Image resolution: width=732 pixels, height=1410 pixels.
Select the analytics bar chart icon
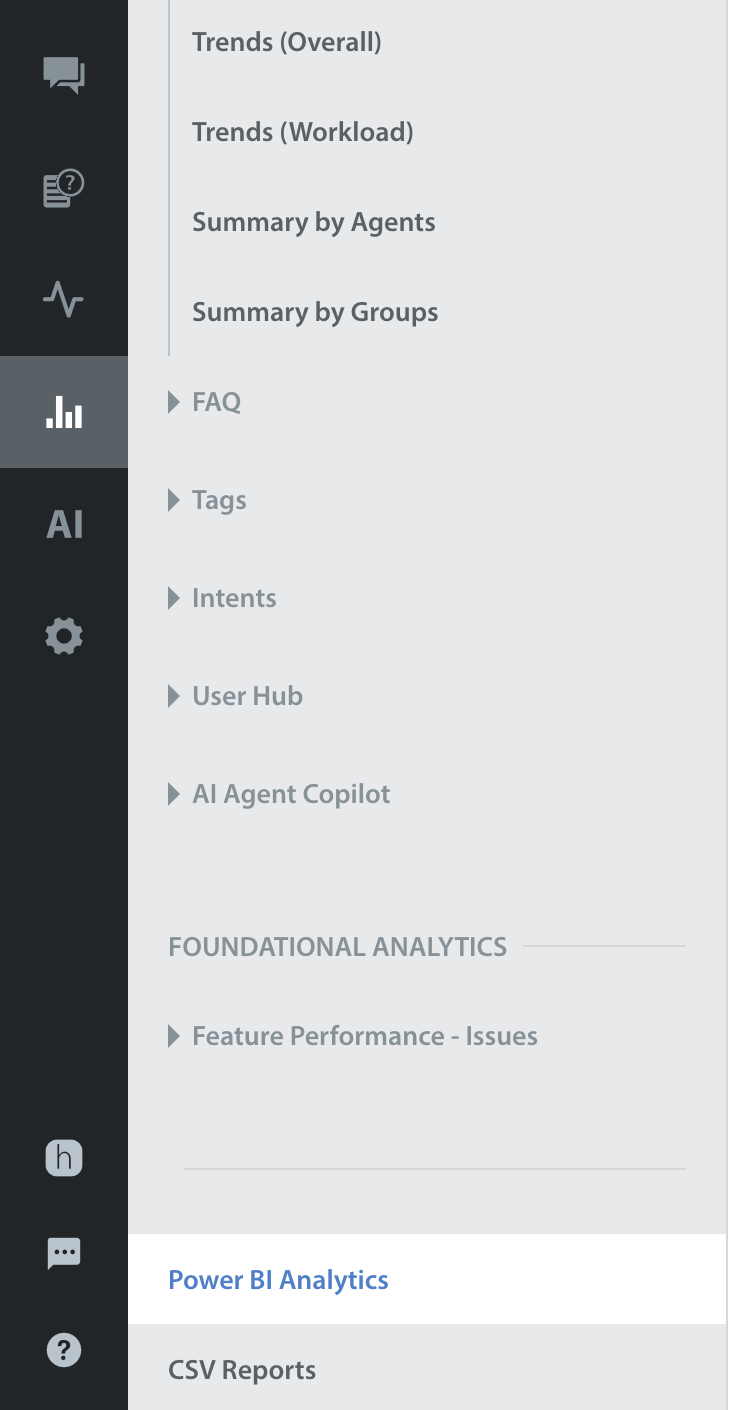64,412
